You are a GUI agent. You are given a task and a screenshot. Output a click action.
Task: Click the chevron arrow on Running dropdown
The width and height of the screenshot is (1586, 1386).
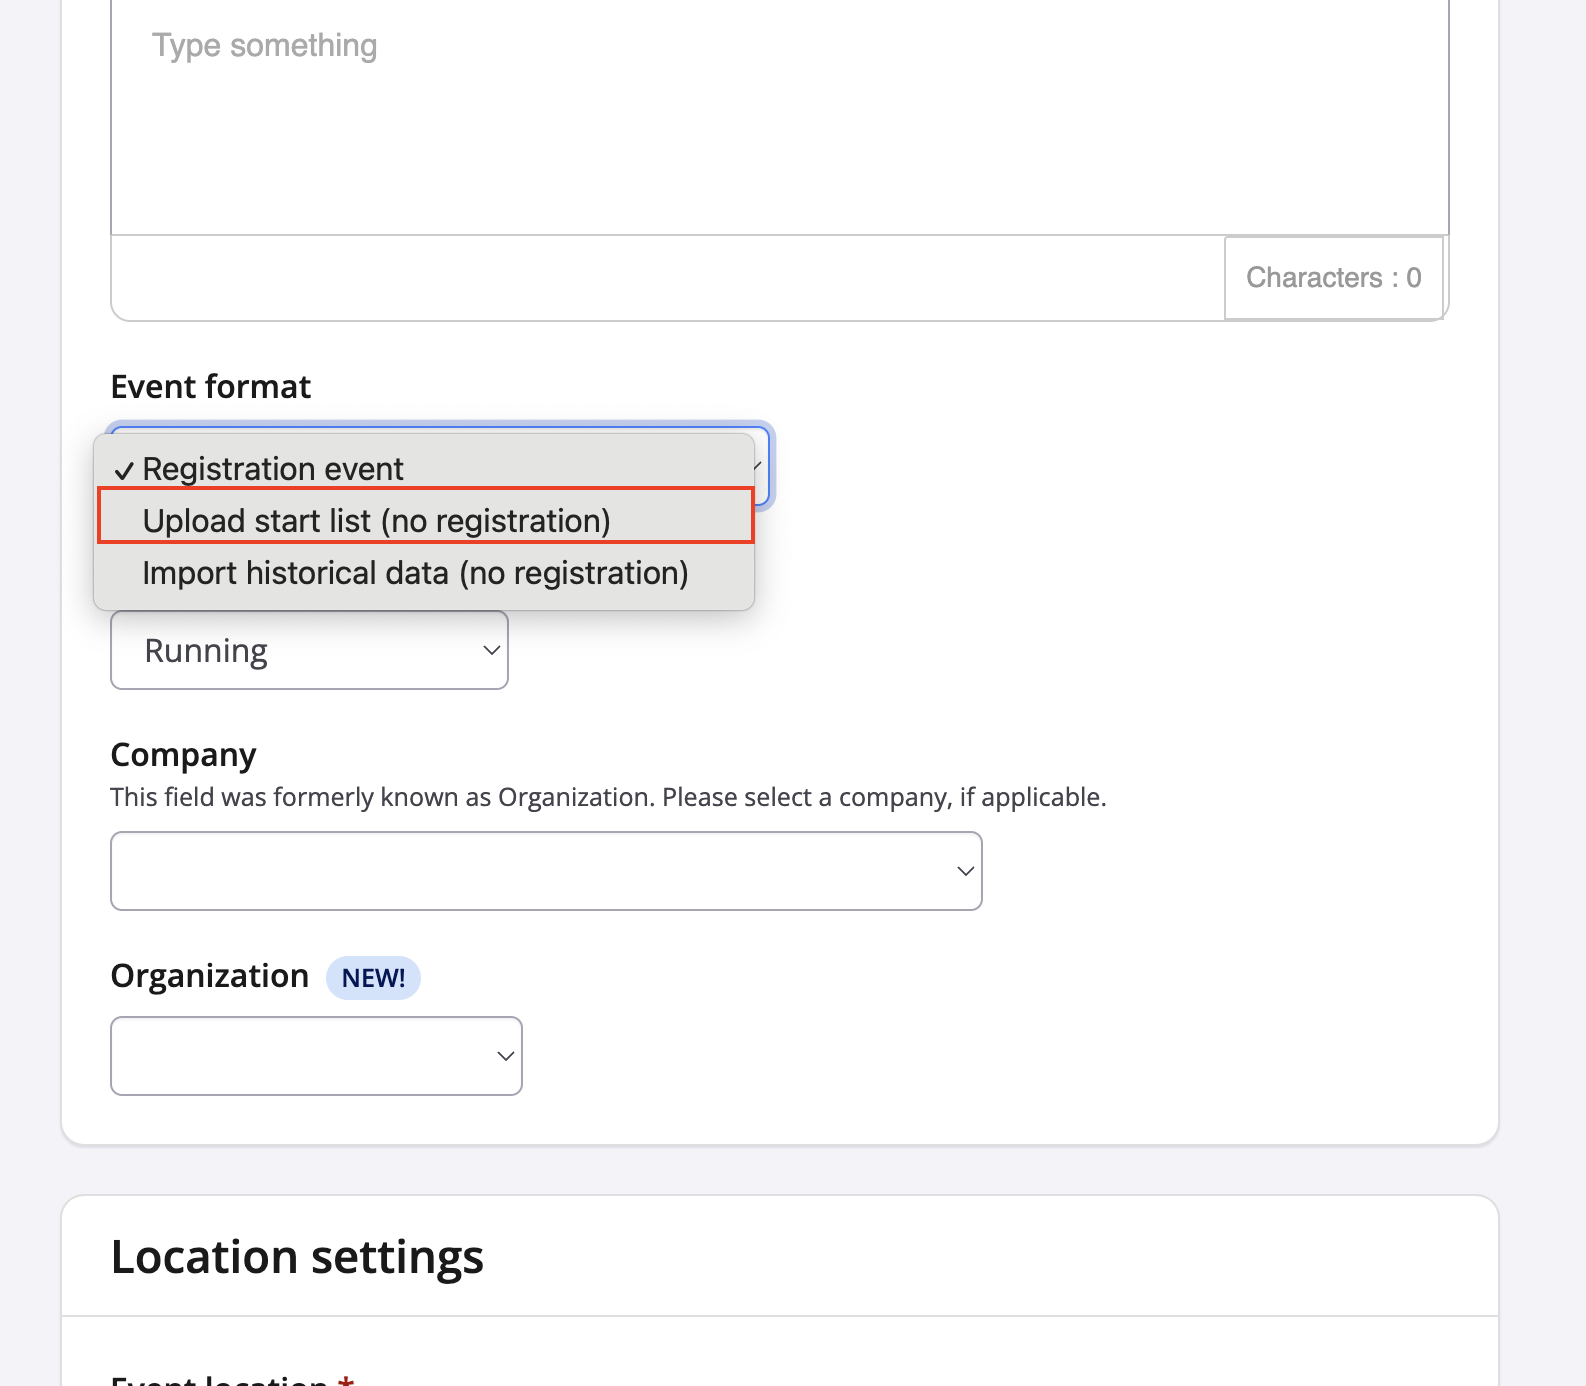pyautogui.click(x=491, y=650)
